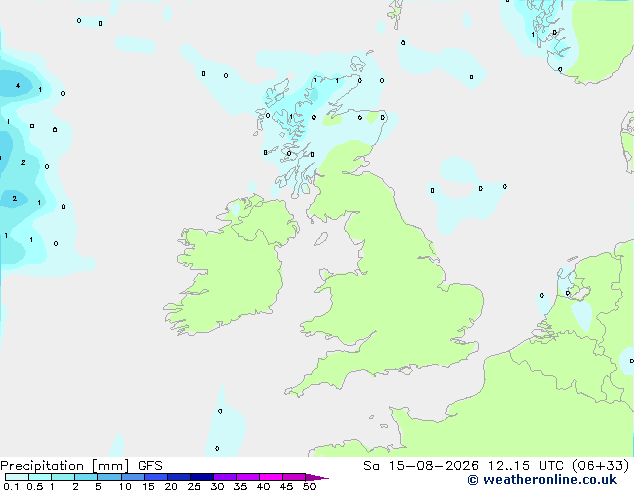Select the forecast date 'Sa 15-08-2026 12..15 UTC (06+33)'
The height and width of the screenshot is (490, 634).
click(496, 466)
